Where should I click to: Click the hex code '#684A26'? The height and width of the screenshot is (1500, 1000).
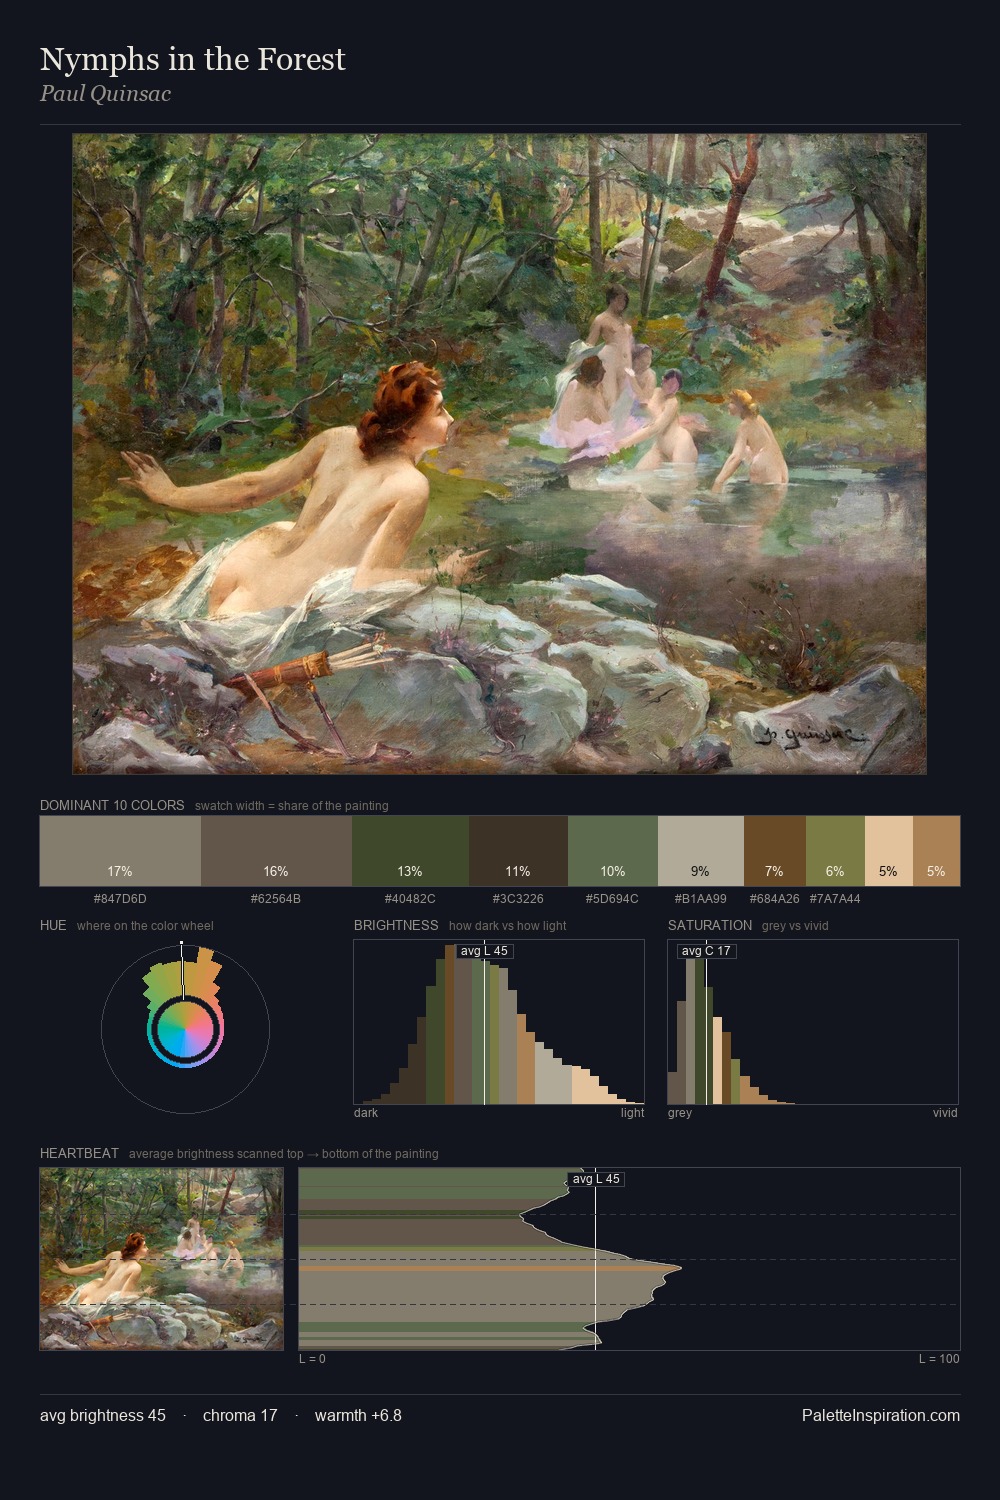click(x=775, y=899)
